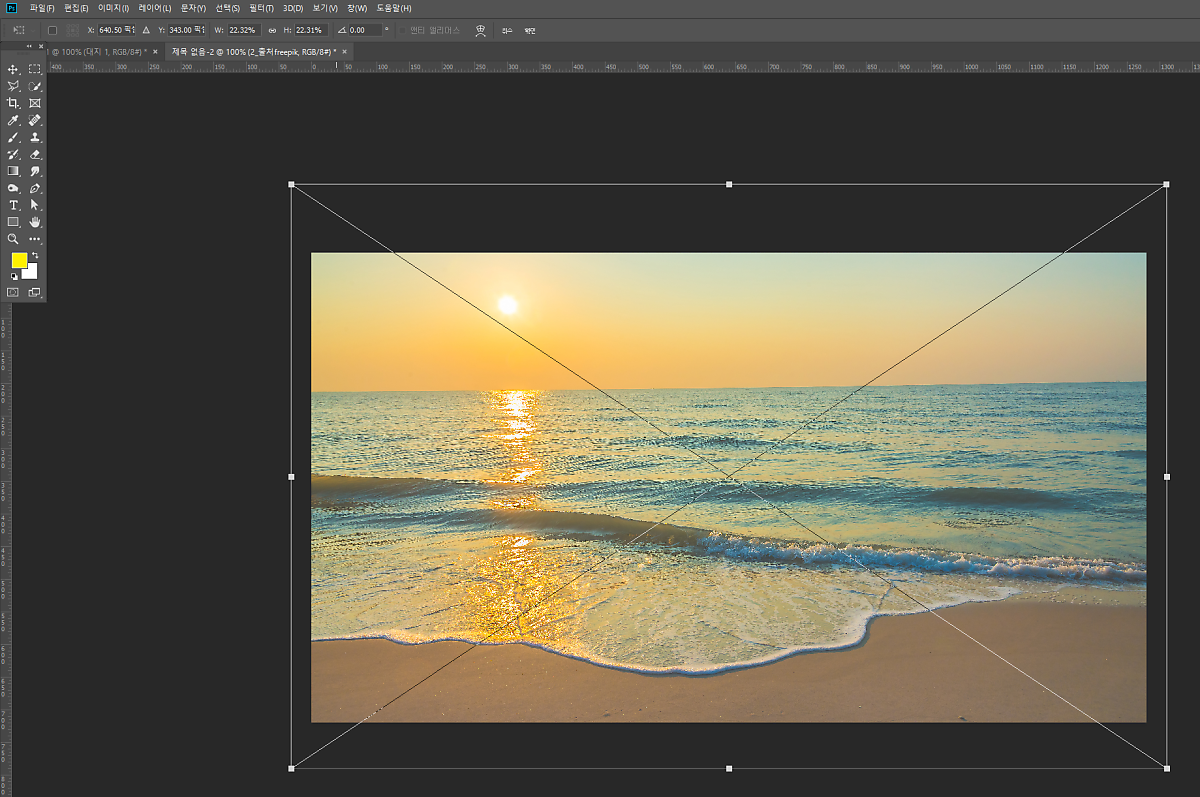1200x797 pixels.
Task: Switch to the 대지 1 document tab
Action: 95,51
